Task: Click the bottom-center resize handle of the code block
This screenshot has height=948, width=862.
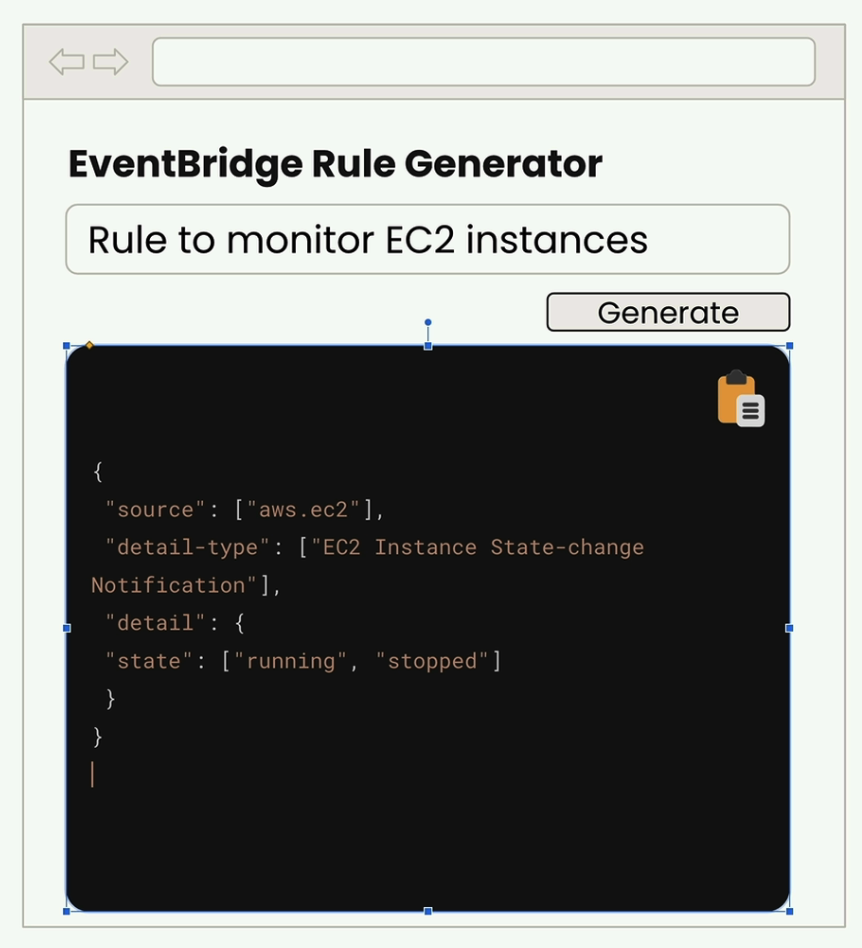Action: click(x=428, y=911)
